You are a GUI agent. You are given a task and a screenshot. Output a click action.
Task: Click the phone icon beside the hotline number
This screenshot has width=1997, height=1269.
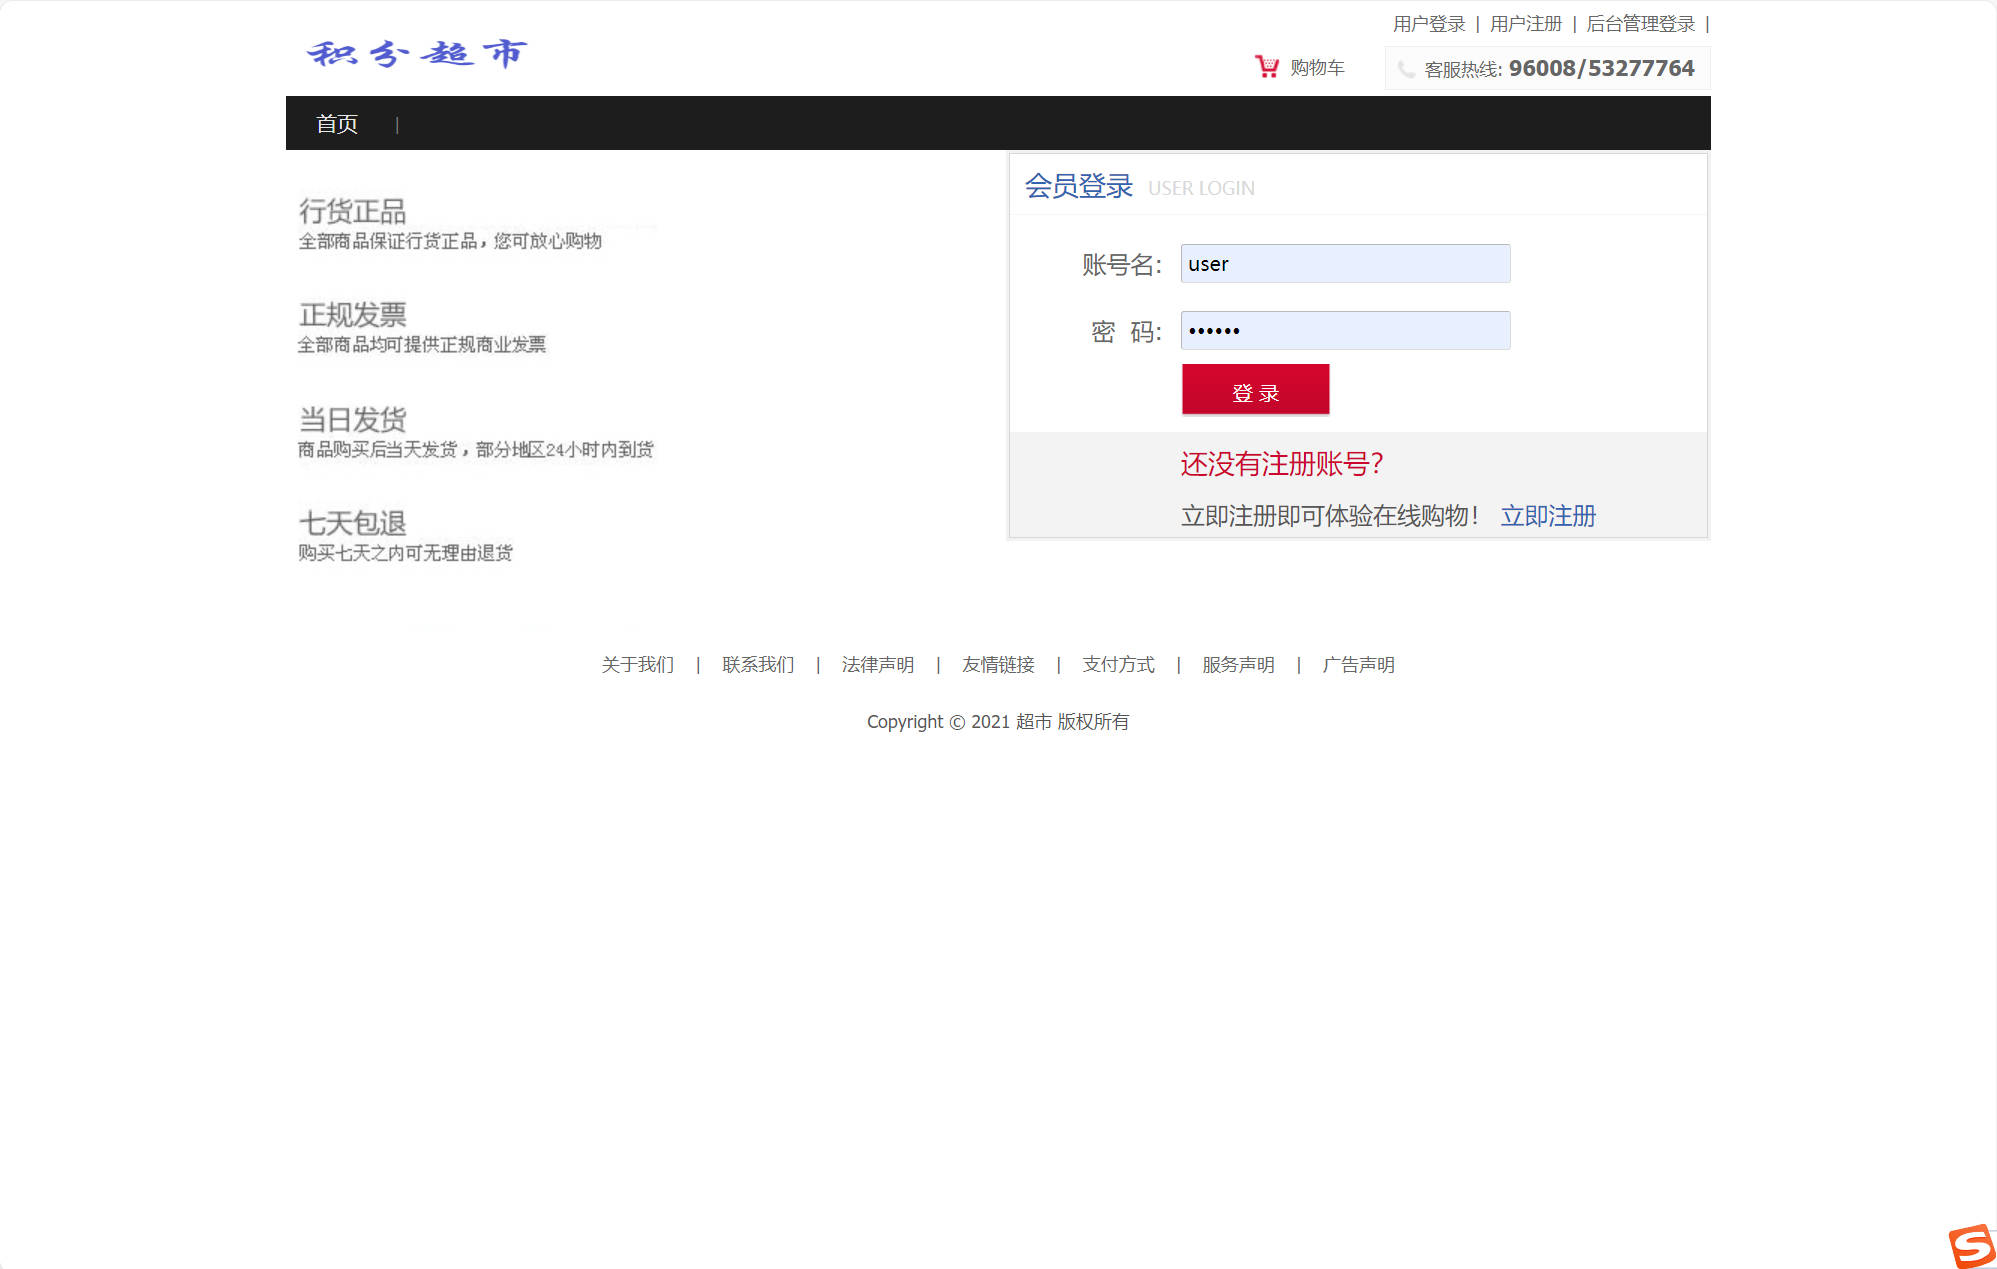[1405, 68]
